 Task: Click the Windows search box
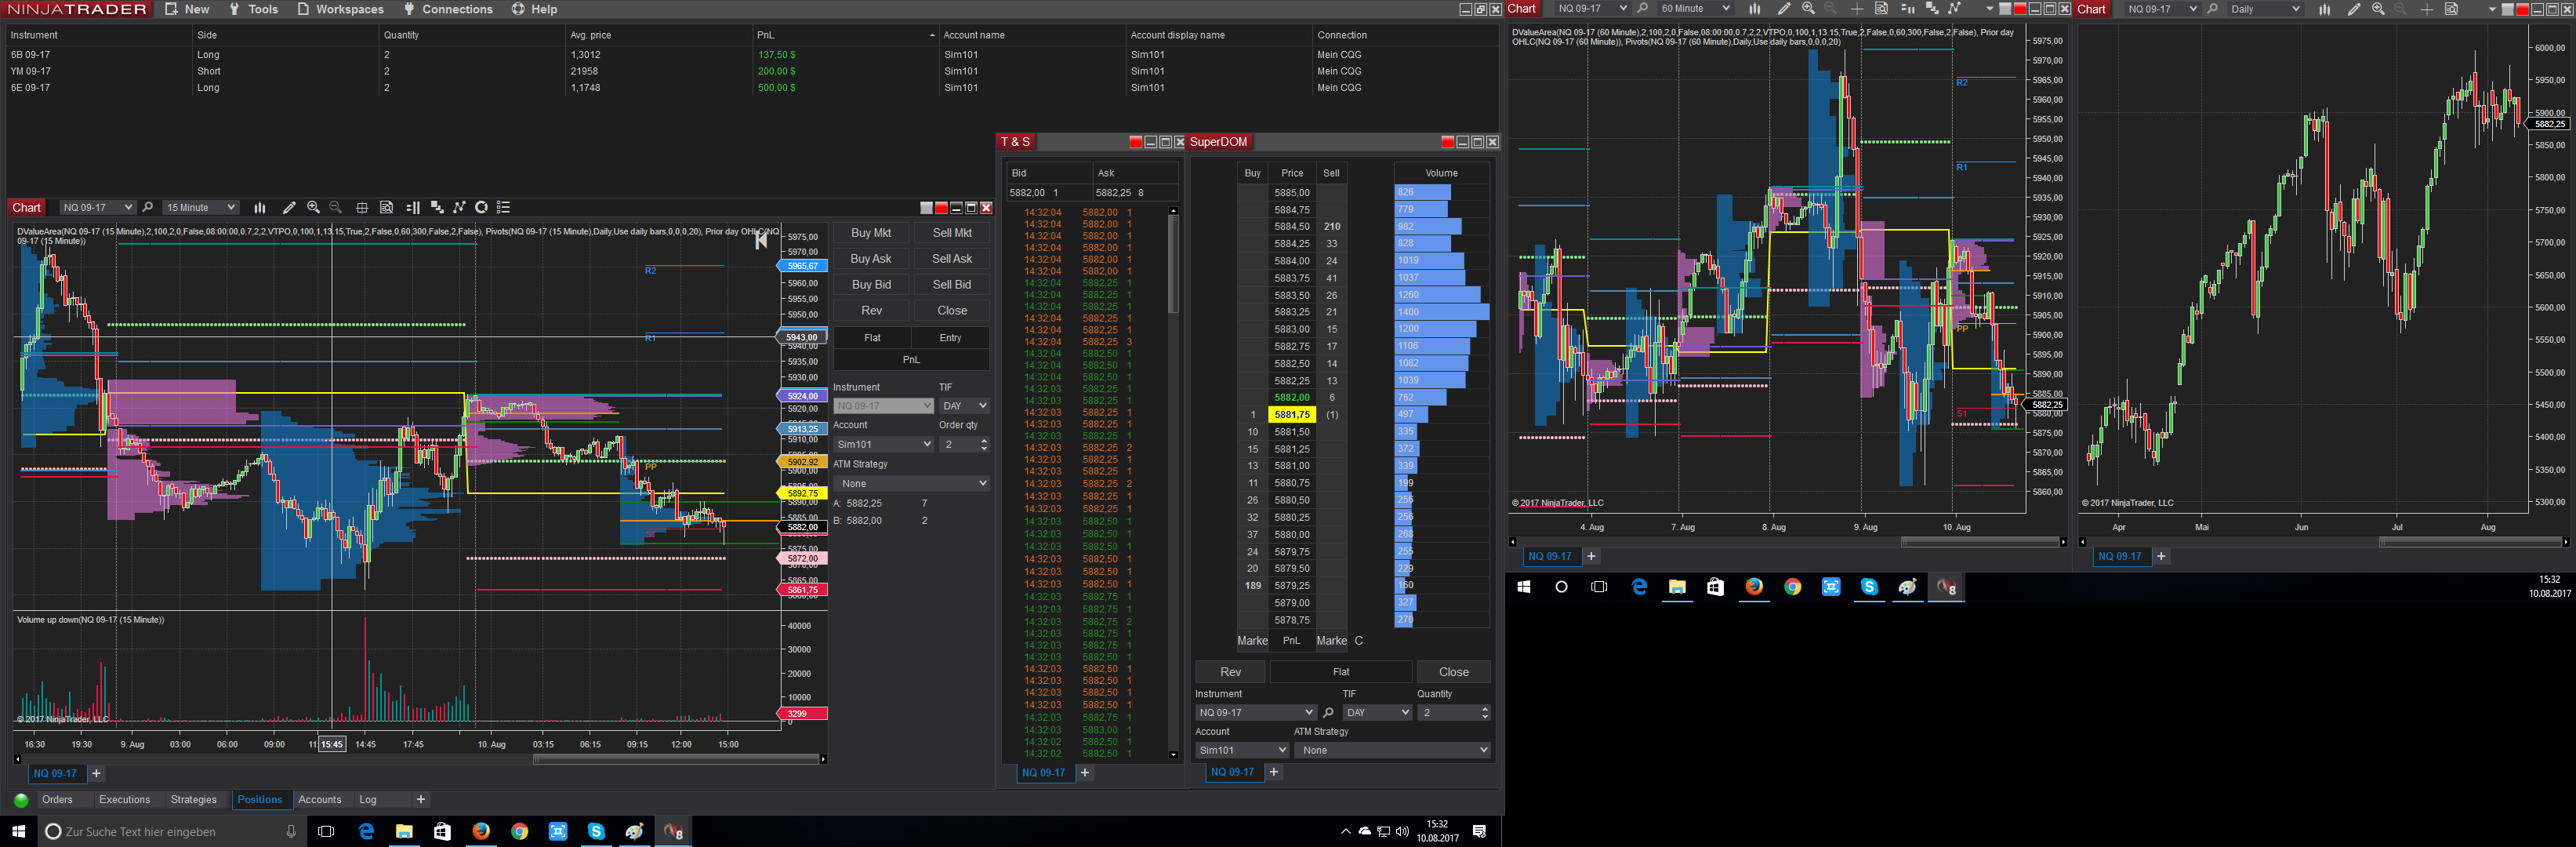171,832
